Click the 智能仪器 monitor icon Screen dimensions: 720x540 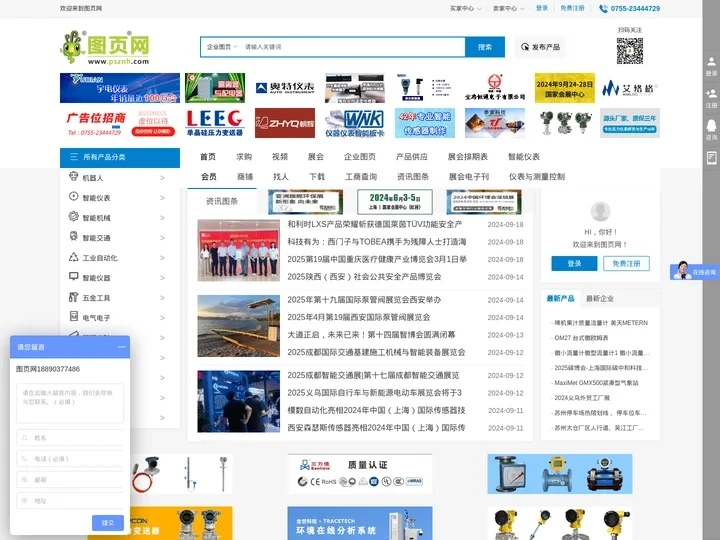(73, 276)
